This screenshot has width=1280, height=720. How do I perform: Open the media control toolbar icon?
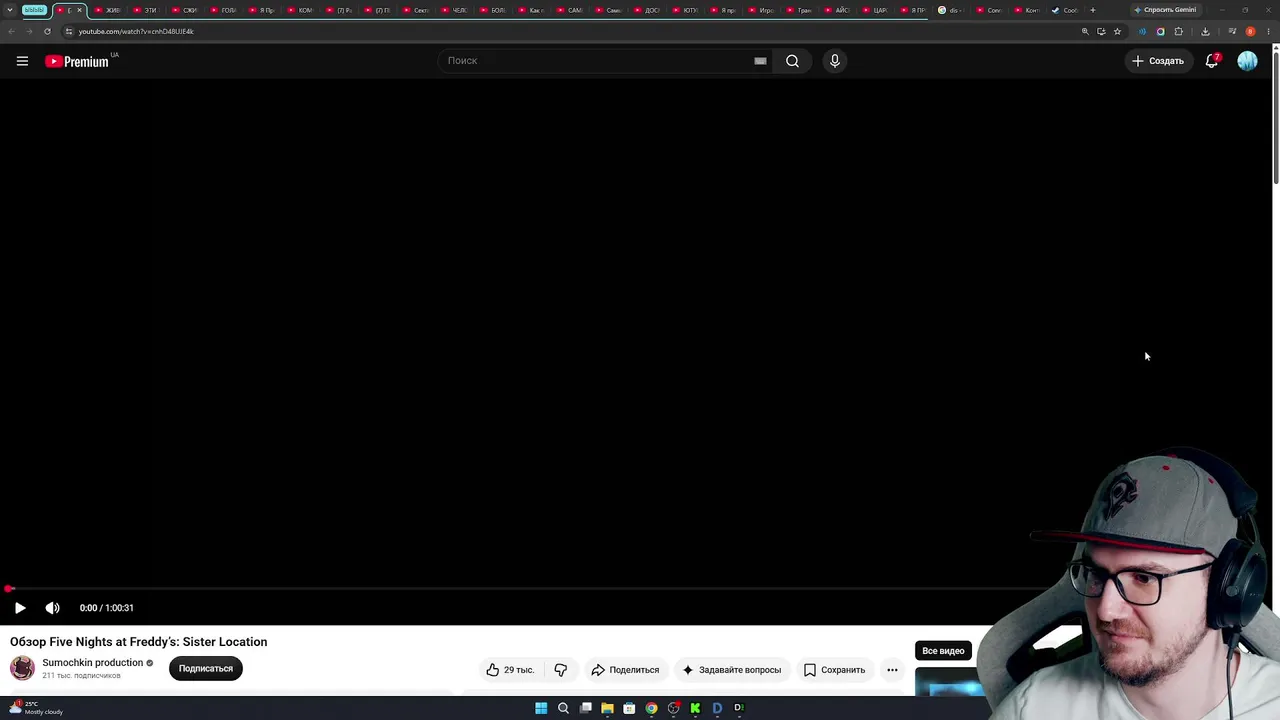click(x=1232, y=31)
